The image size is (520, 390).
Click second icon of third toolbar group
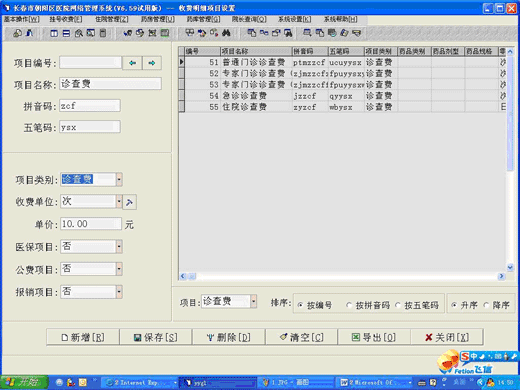point(140,33)
